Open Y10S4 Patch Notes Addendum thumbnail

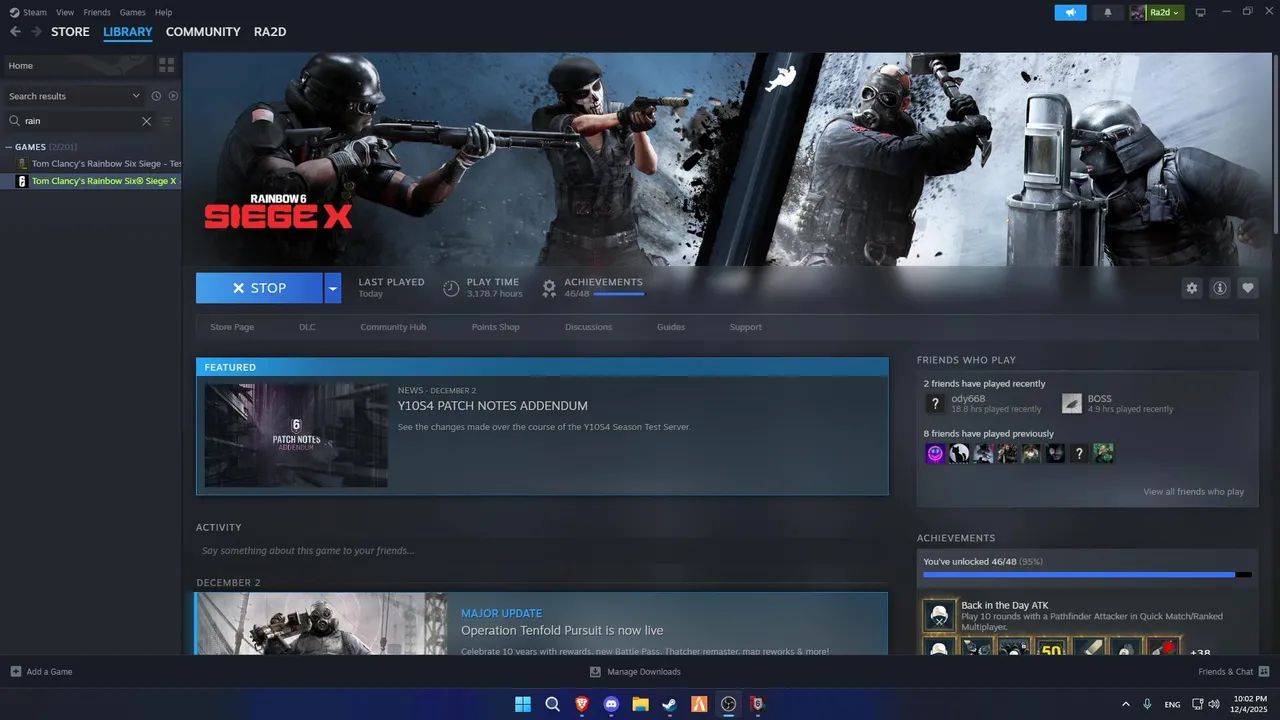pos(296,435)
